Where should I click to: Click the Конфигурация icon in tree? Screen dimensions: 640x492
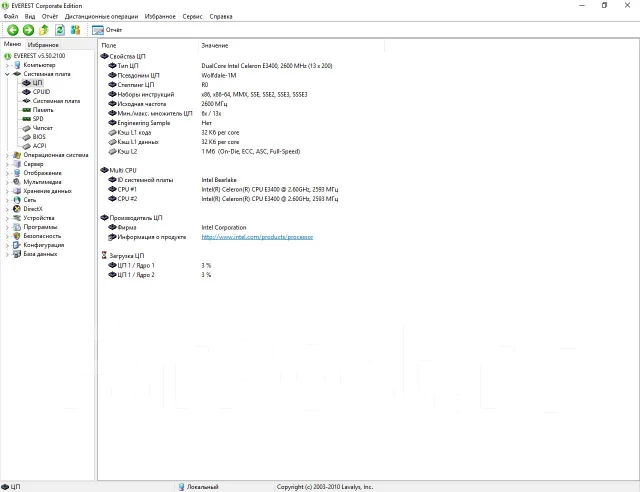[17, 245]
